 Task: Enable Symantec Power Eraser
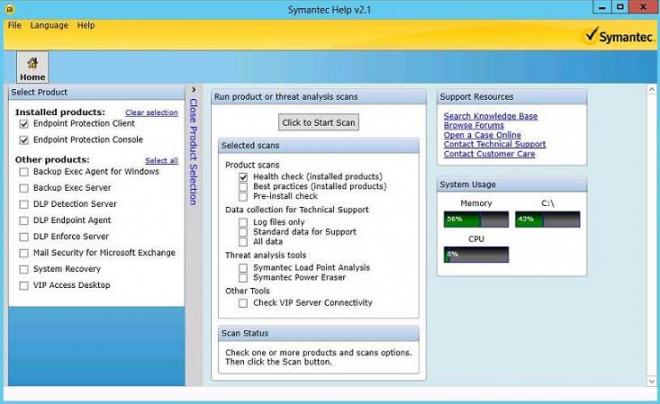pyautogui.click(x=243, y=278)
